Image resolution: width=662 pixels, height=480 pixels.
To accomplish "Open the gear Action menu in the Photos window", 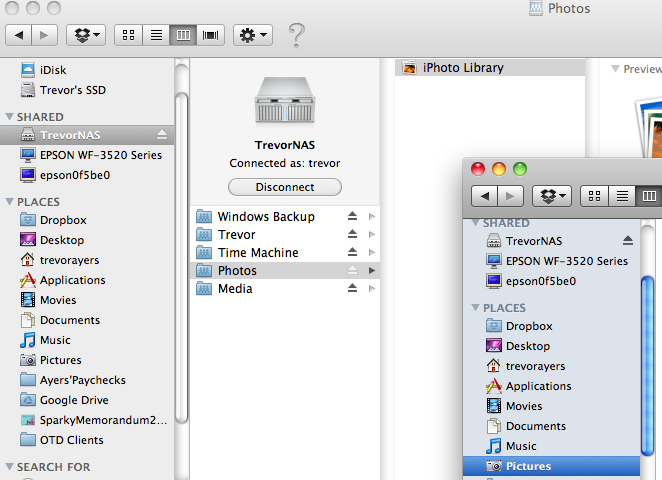I will pyautogui.click(x=253, y=35).
